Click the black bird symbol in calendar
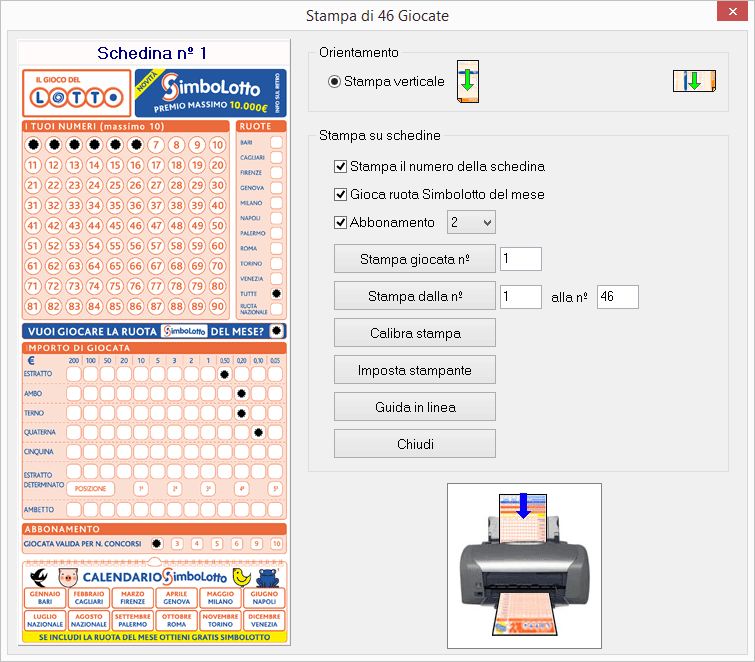This screenshot has height=662, width=755. [39, 576]
